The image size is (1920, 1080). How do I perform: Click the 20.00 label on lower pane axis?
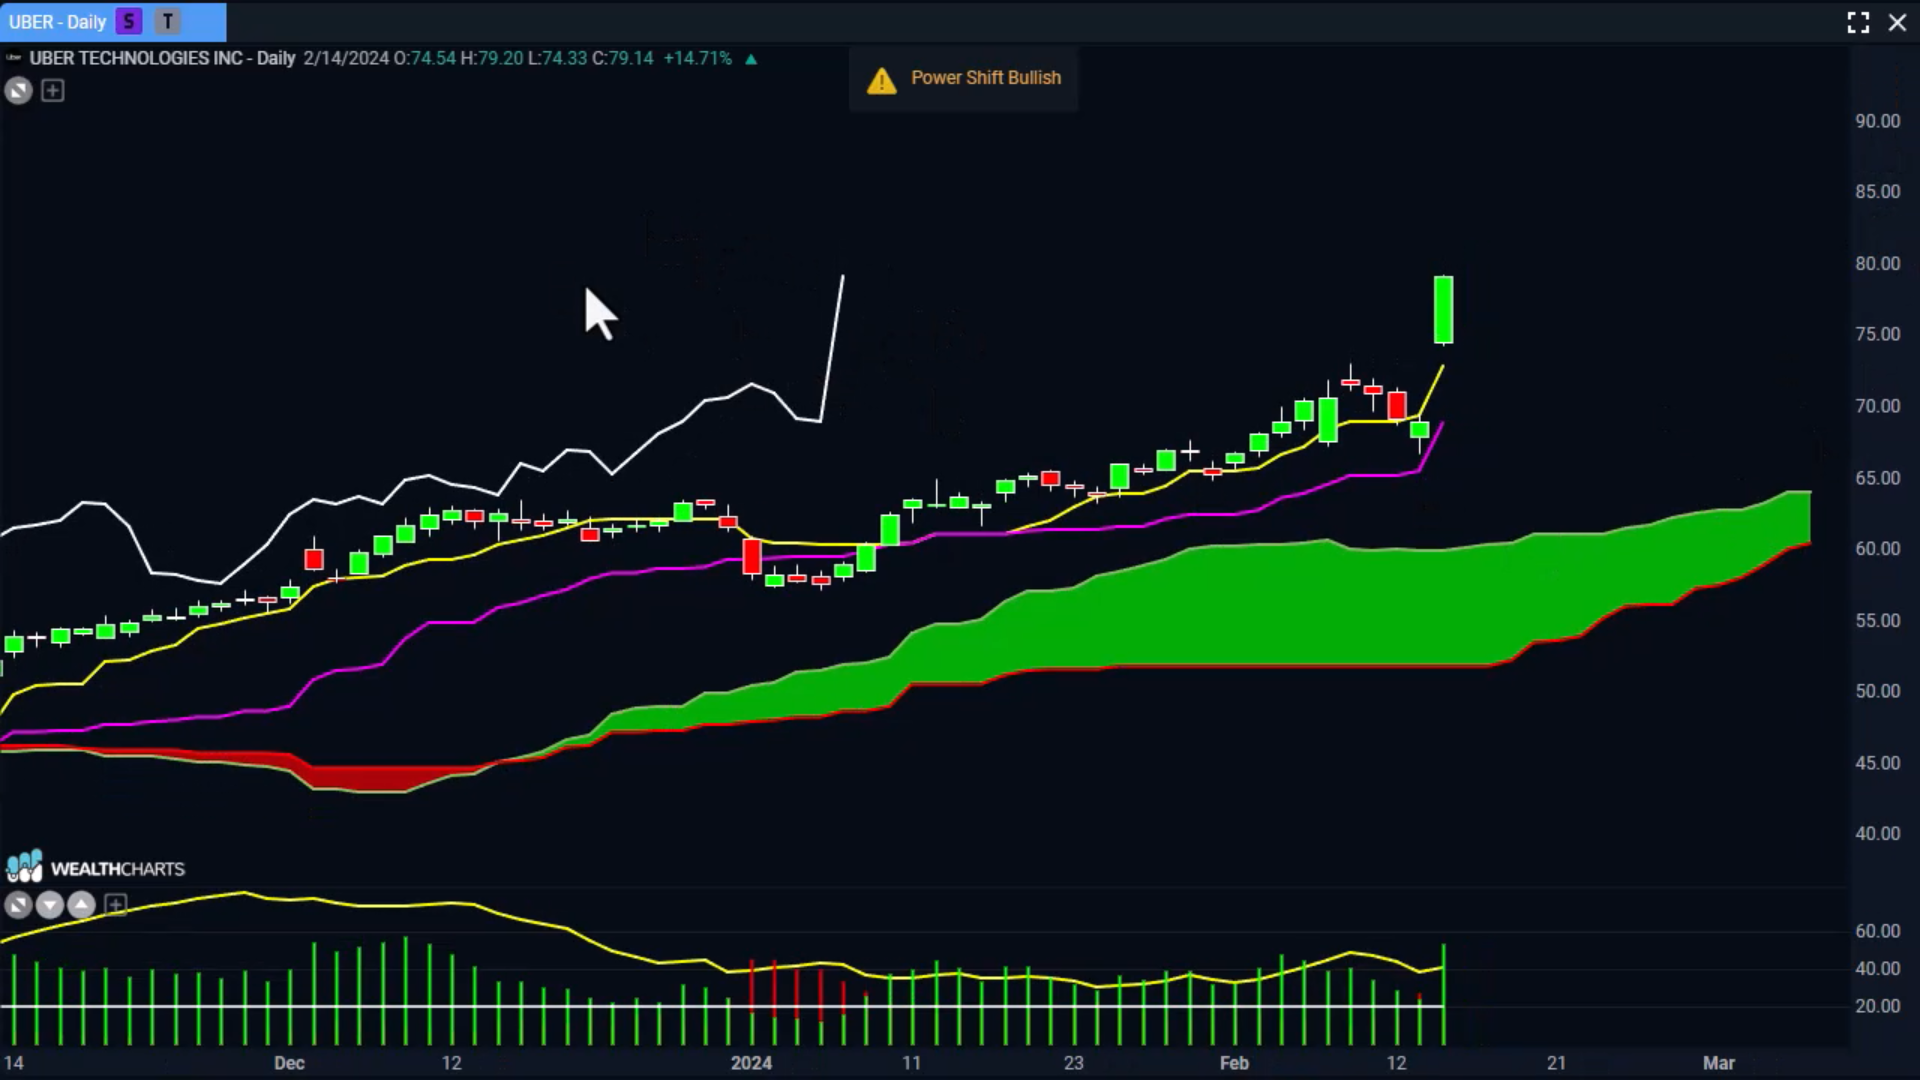(x=1877, y=1006)
